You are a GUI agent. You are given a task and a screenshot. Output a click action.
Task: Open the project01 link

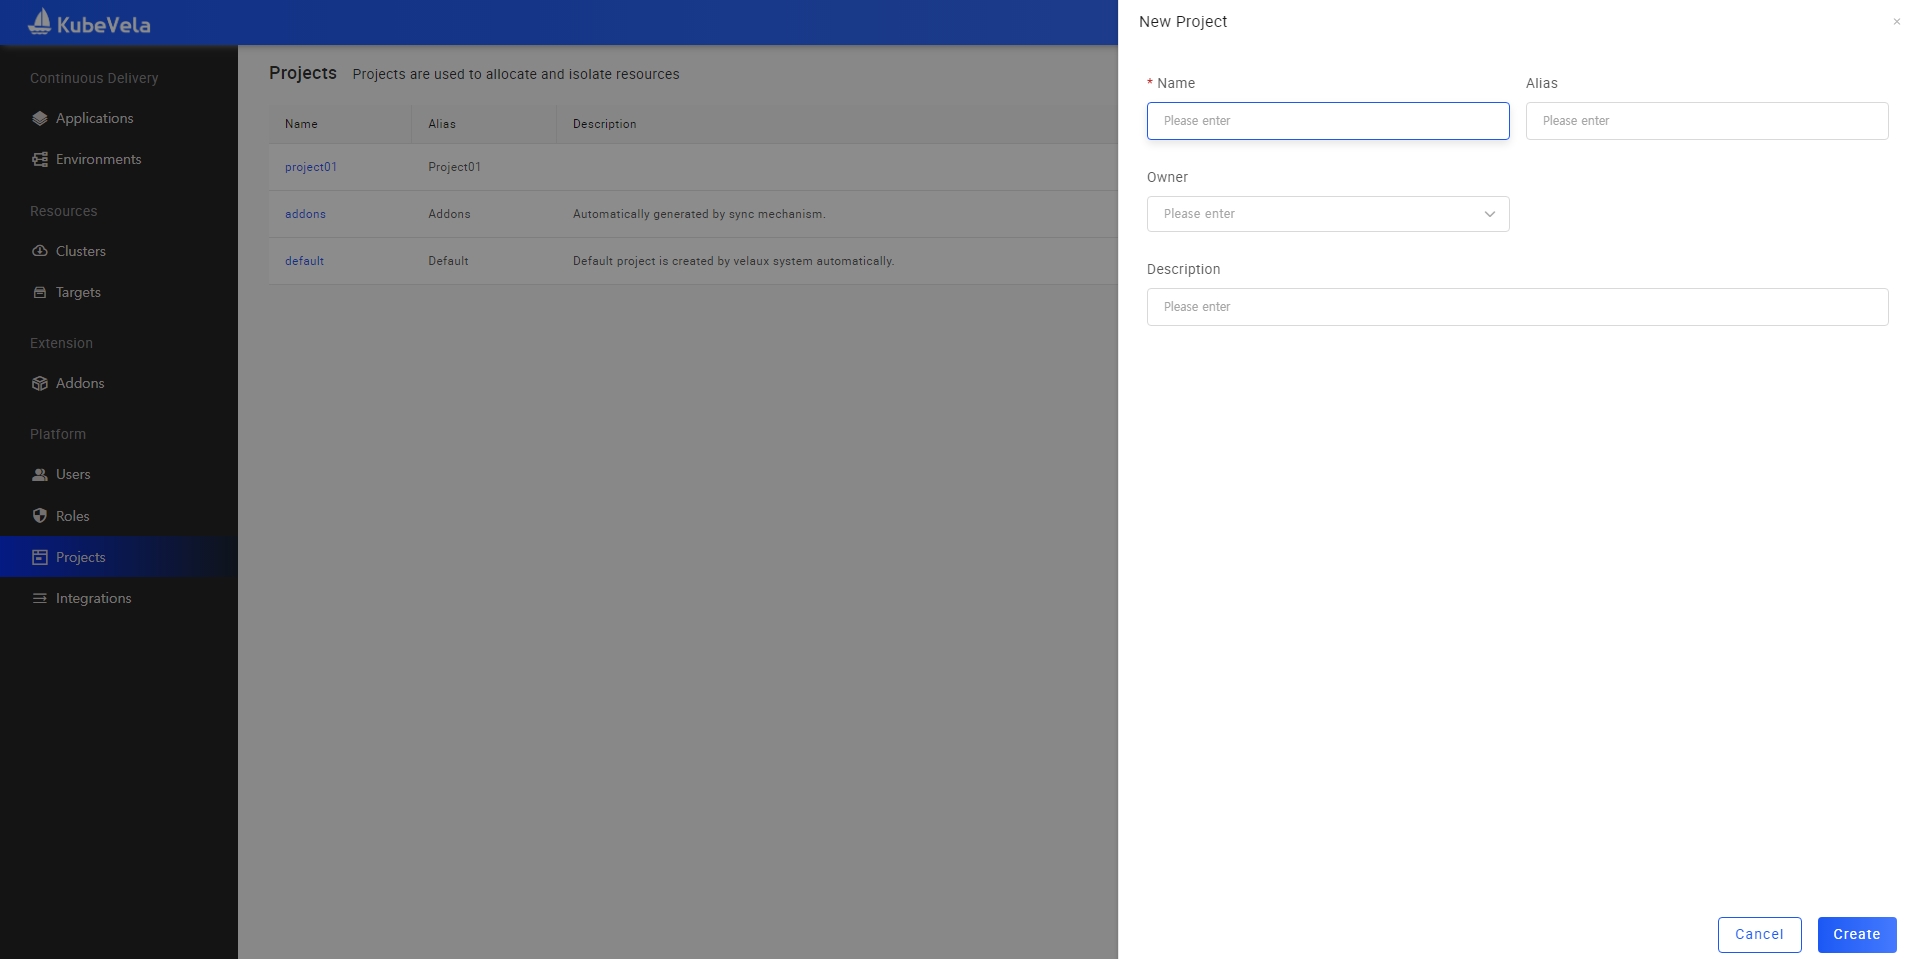pyautogui.click(x=311, y=167)
